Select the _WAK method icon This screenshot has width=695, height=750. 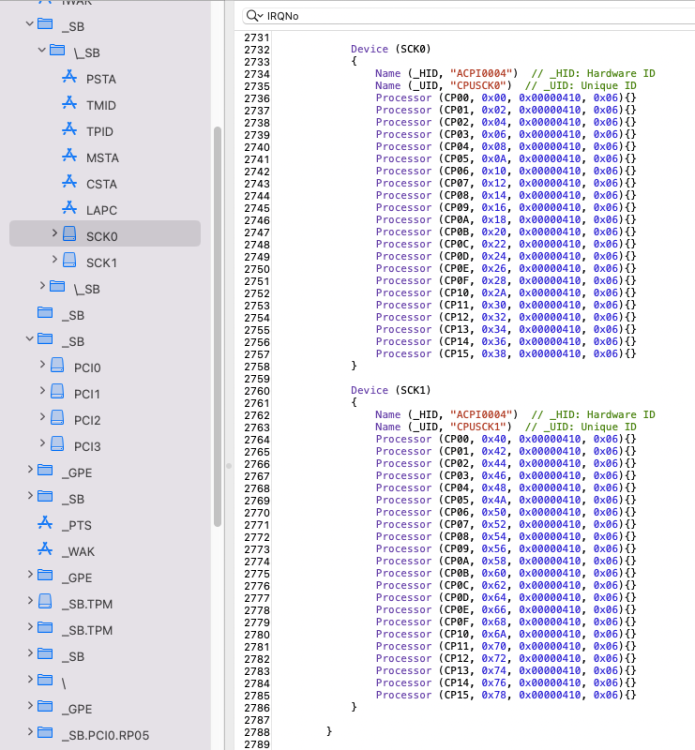(45, 550)
